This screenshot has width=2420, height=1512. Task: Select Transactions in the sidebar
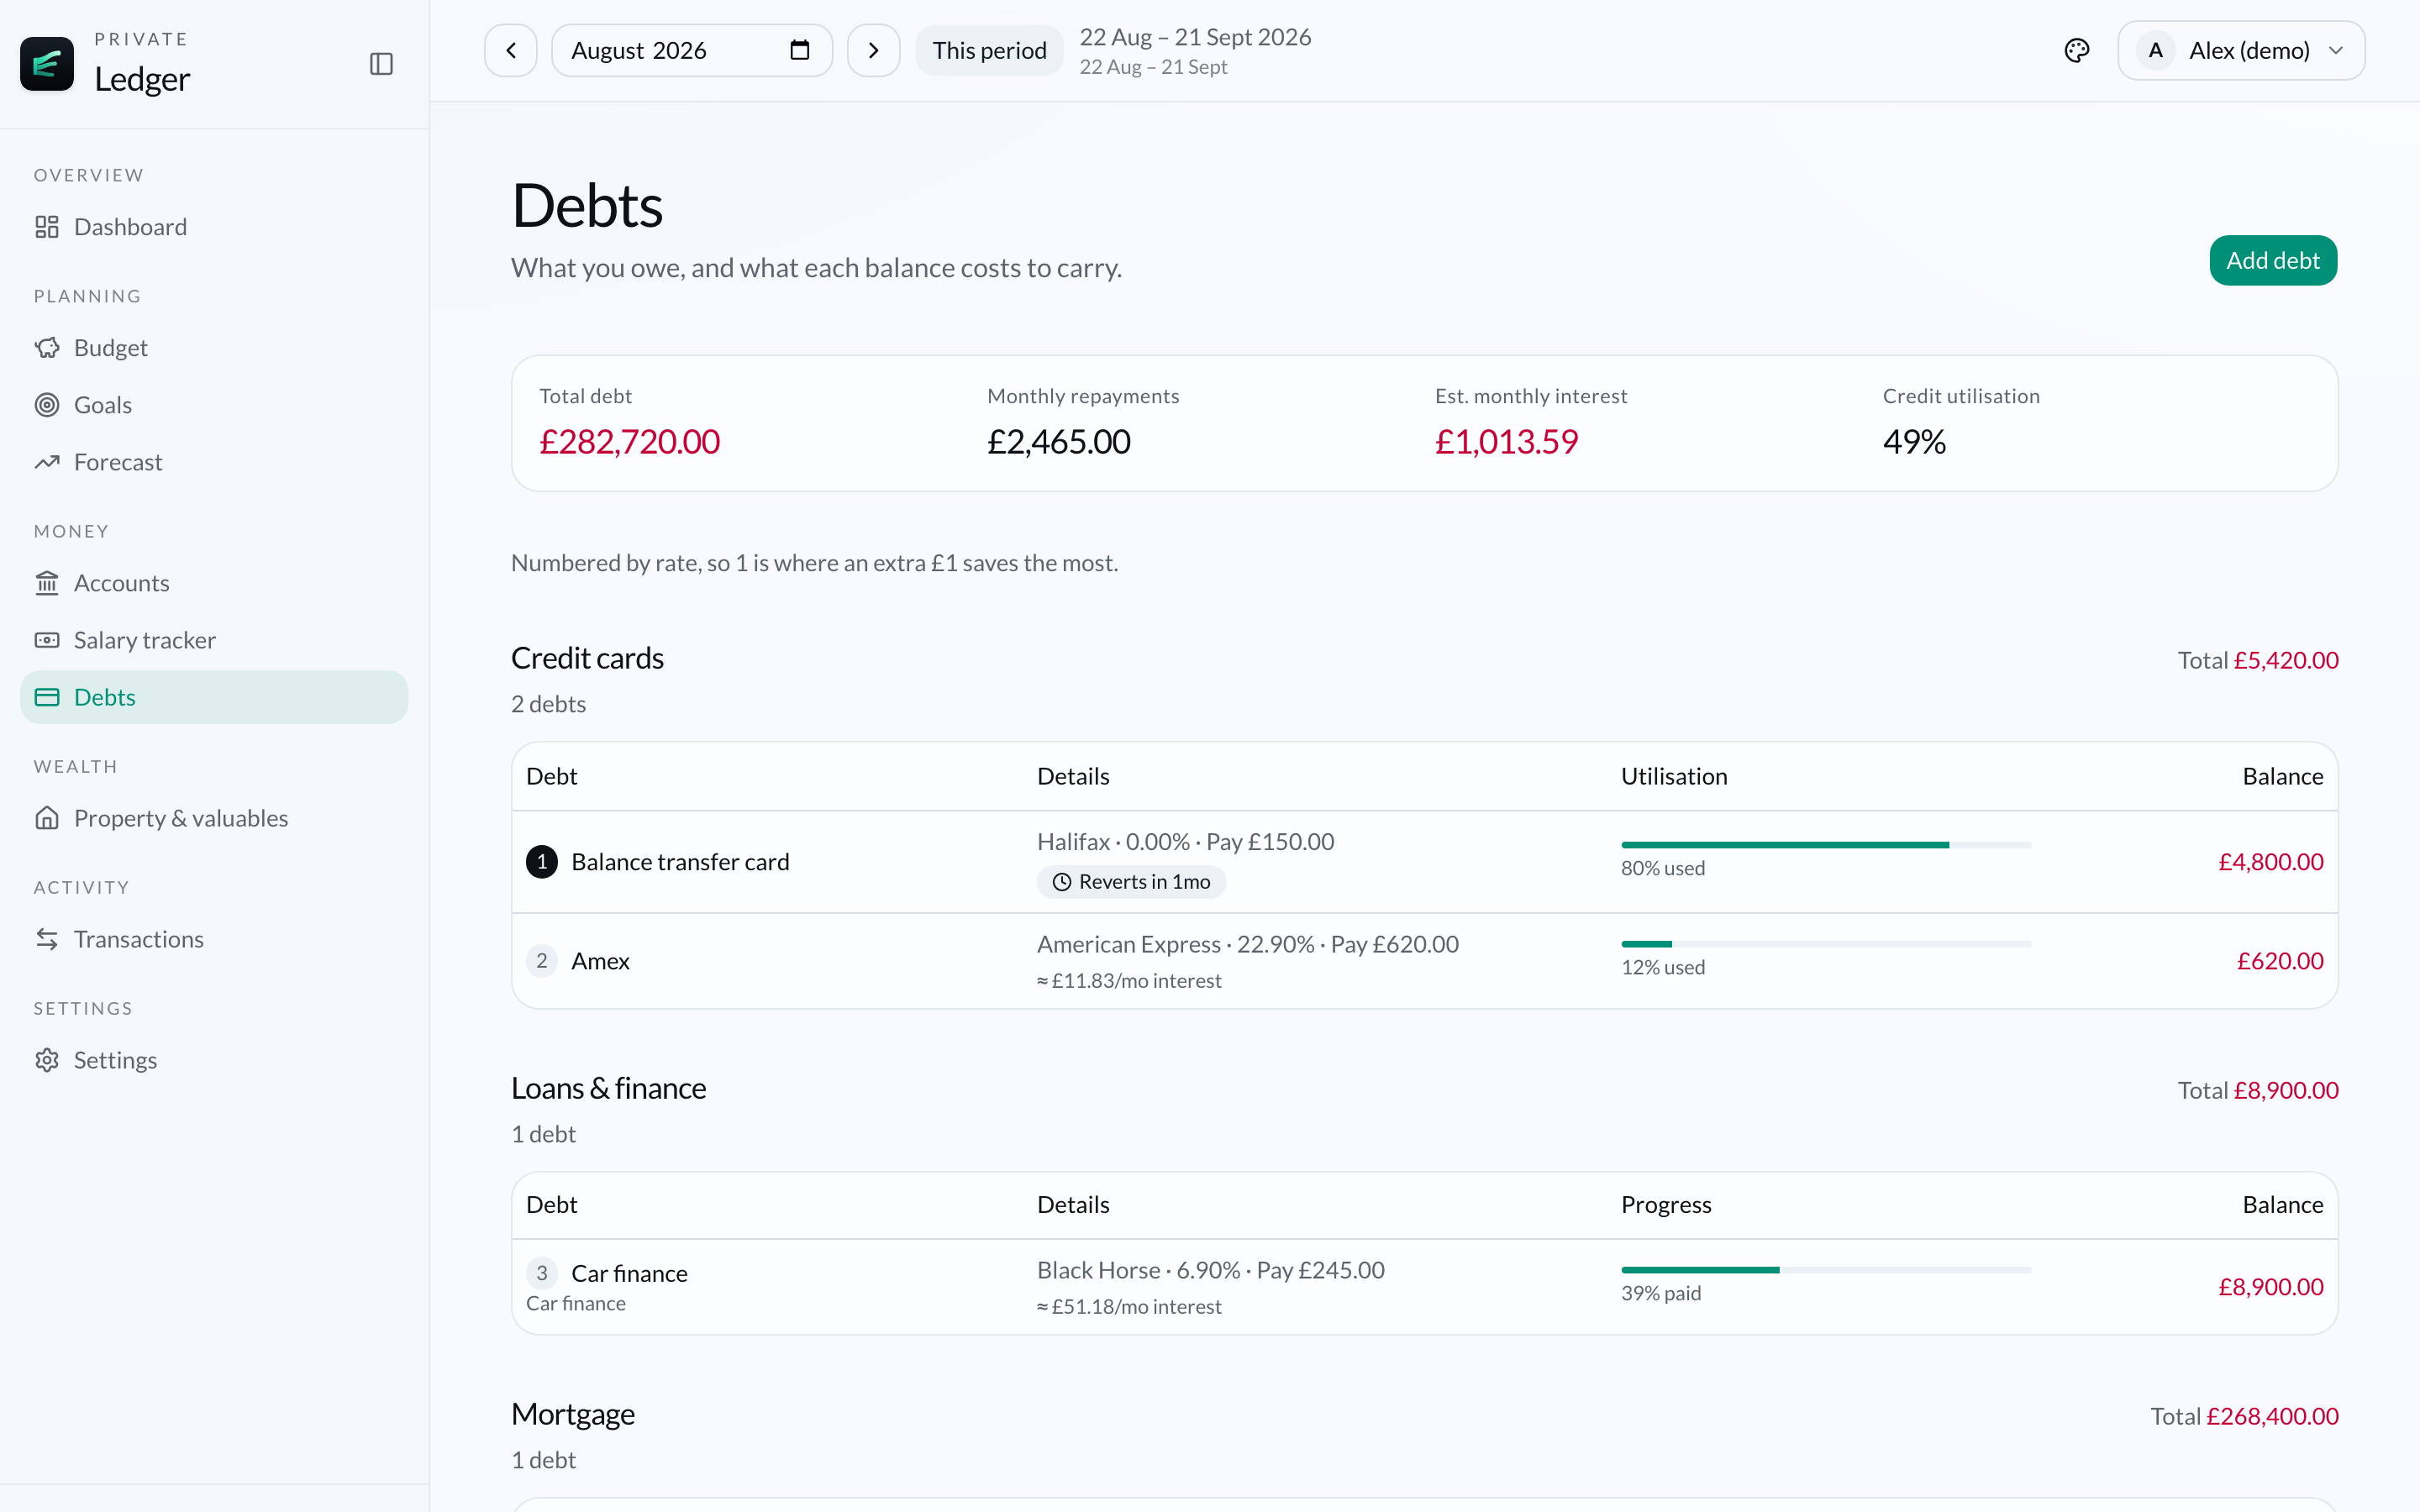(x=214, y=939)
